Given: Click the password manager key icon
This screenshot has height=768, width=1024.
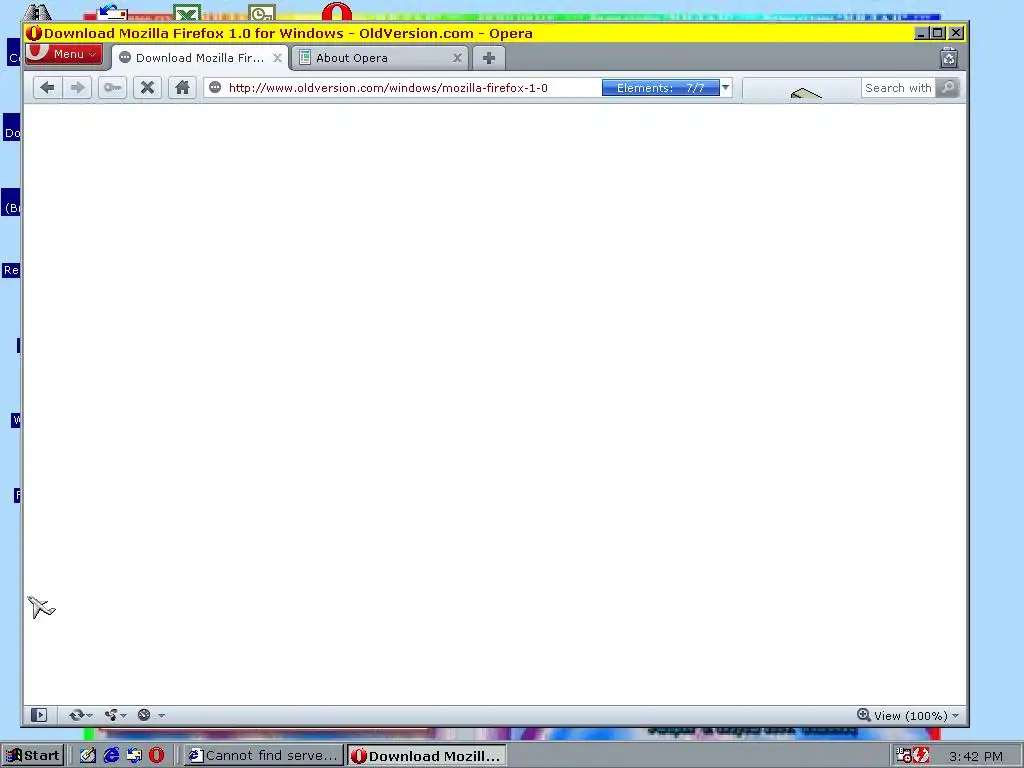Looking at the screenshot, I should pyautogui.click(x=112, y=88).
